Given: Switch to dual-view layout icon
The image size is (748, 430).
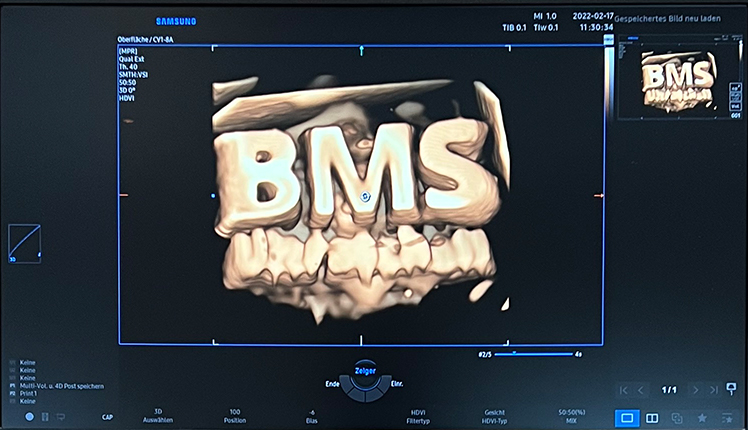Looking at the screenshot, I should pos(652,417).
